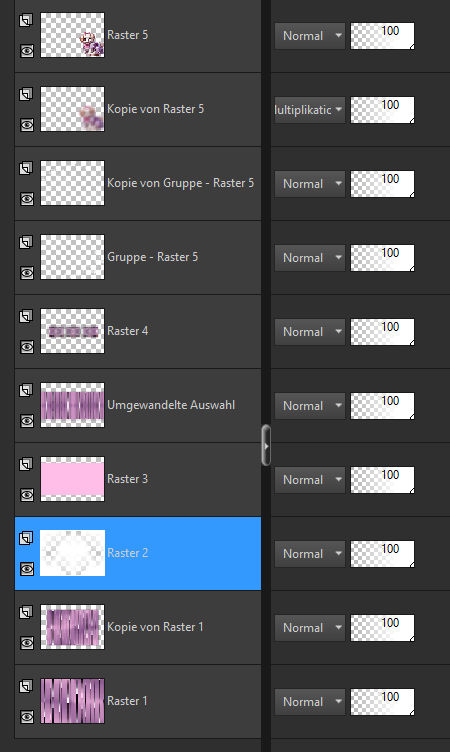Select the Kopie von Raster 1 layer name
450x752 pixels.
pyautogui.click(x=155, y=627)
